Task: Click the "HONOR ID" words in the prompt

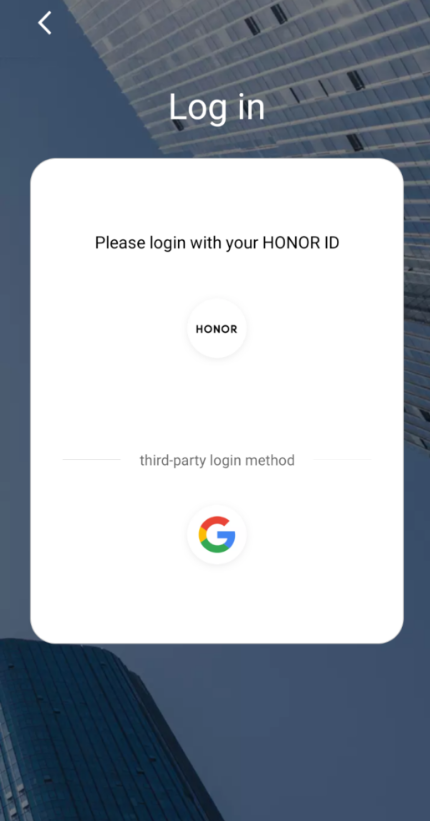Action: coord(301,243)
